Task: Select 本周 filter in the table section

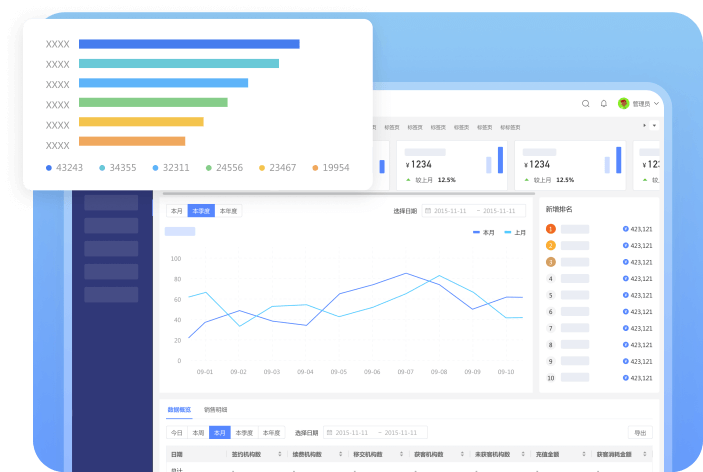Action: (x=198, y=433)
